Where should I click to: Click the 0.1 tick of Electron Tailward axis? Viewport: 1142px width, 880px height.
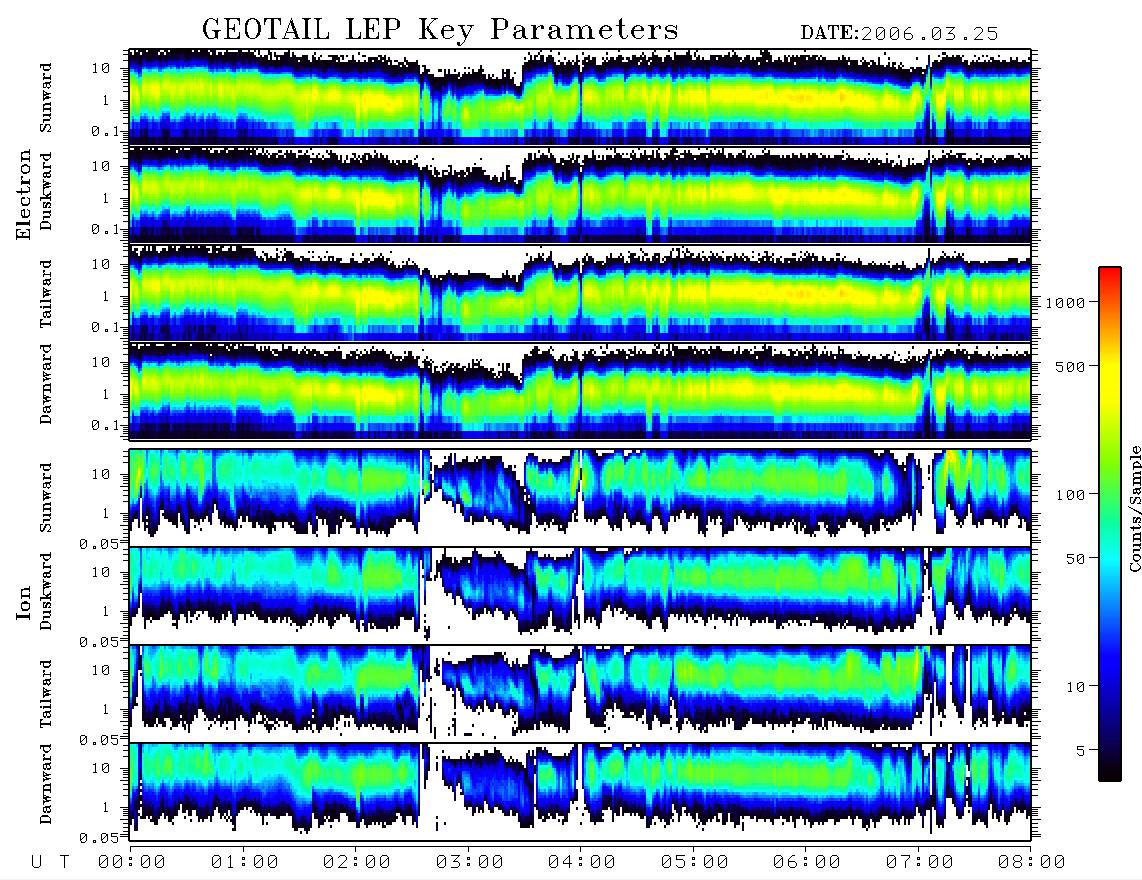[x=108, y=327]
